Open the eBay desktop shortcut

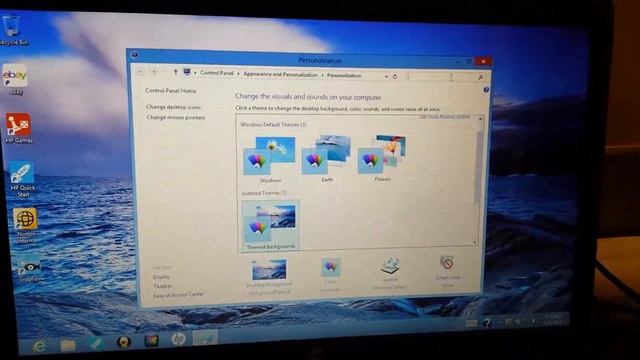[x=15, y=79]
